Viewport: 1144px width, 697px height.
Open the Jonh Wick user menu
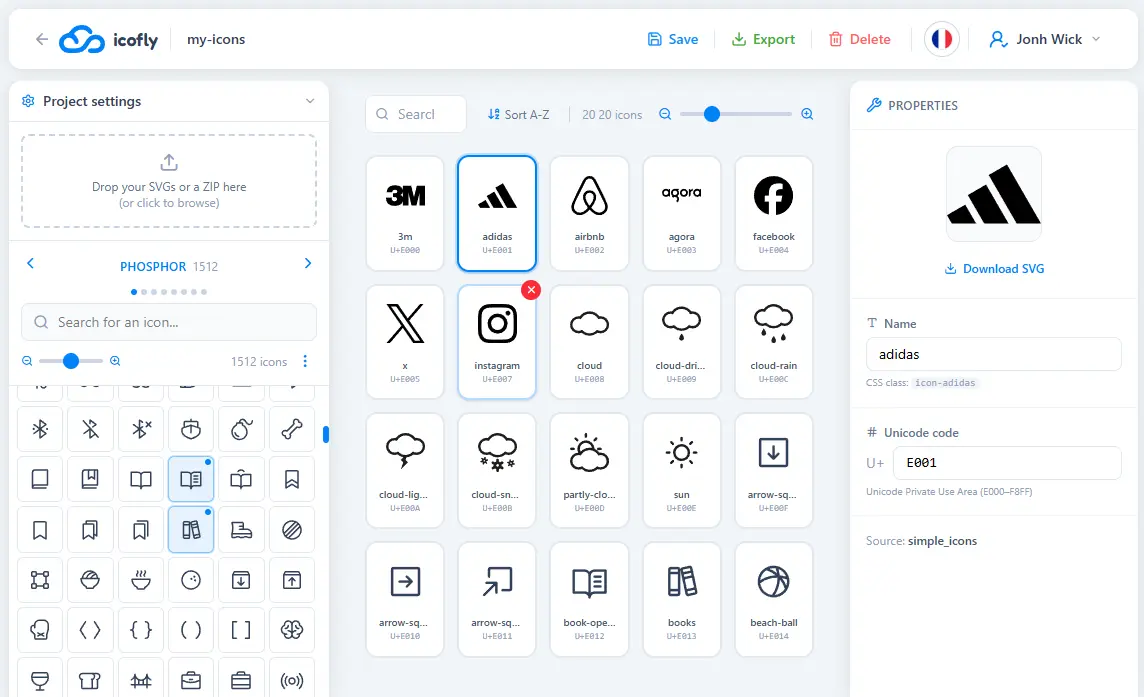tap(1044, 39)
